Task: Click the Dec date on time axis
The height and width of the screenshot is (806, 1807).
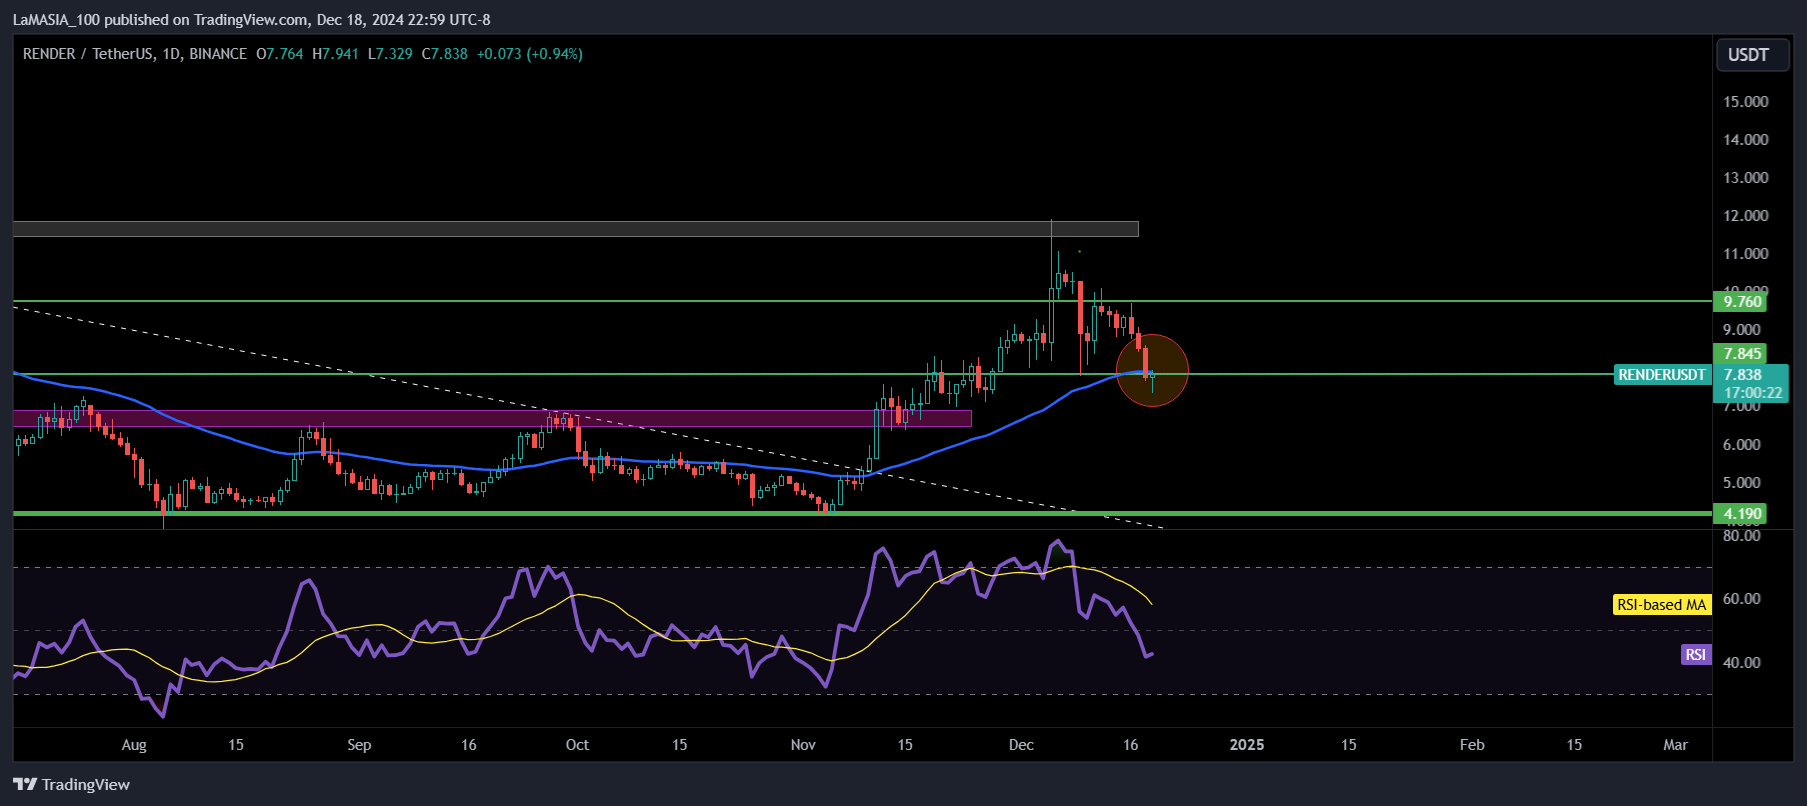Action: 1021,745
